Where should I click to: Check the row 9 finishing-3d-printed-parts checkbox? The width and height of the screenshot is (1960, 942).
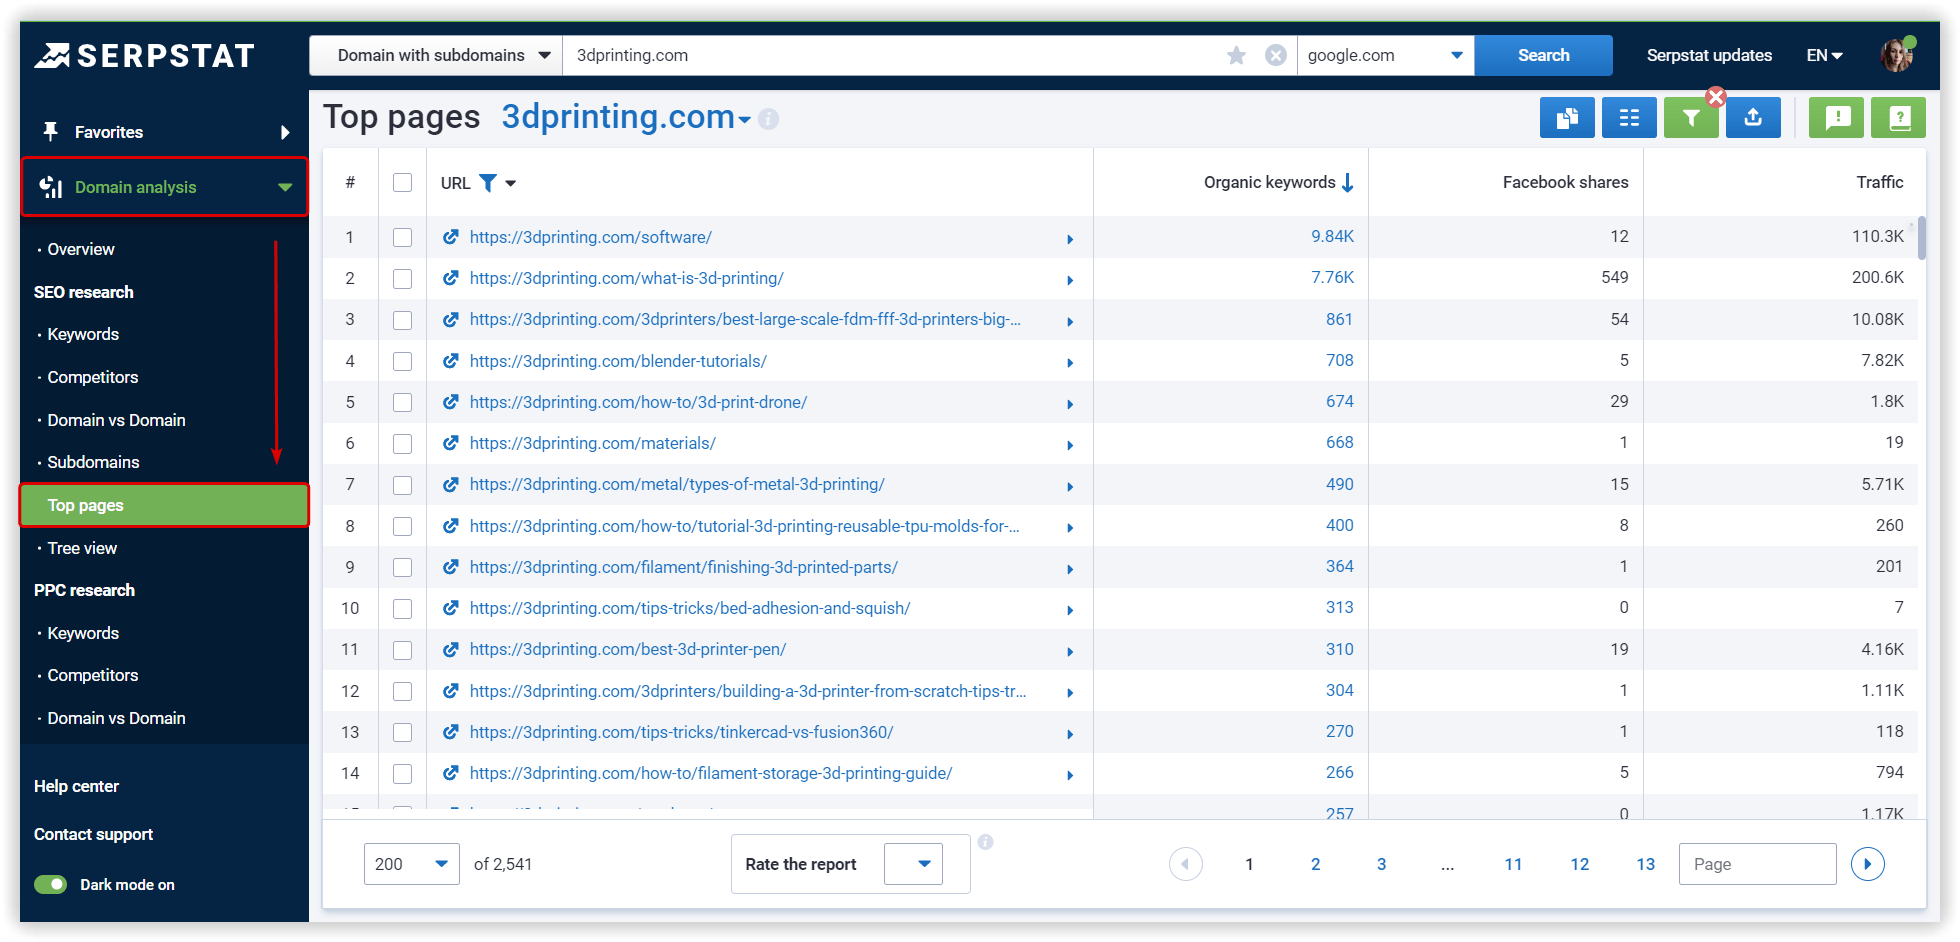(403, 567)
